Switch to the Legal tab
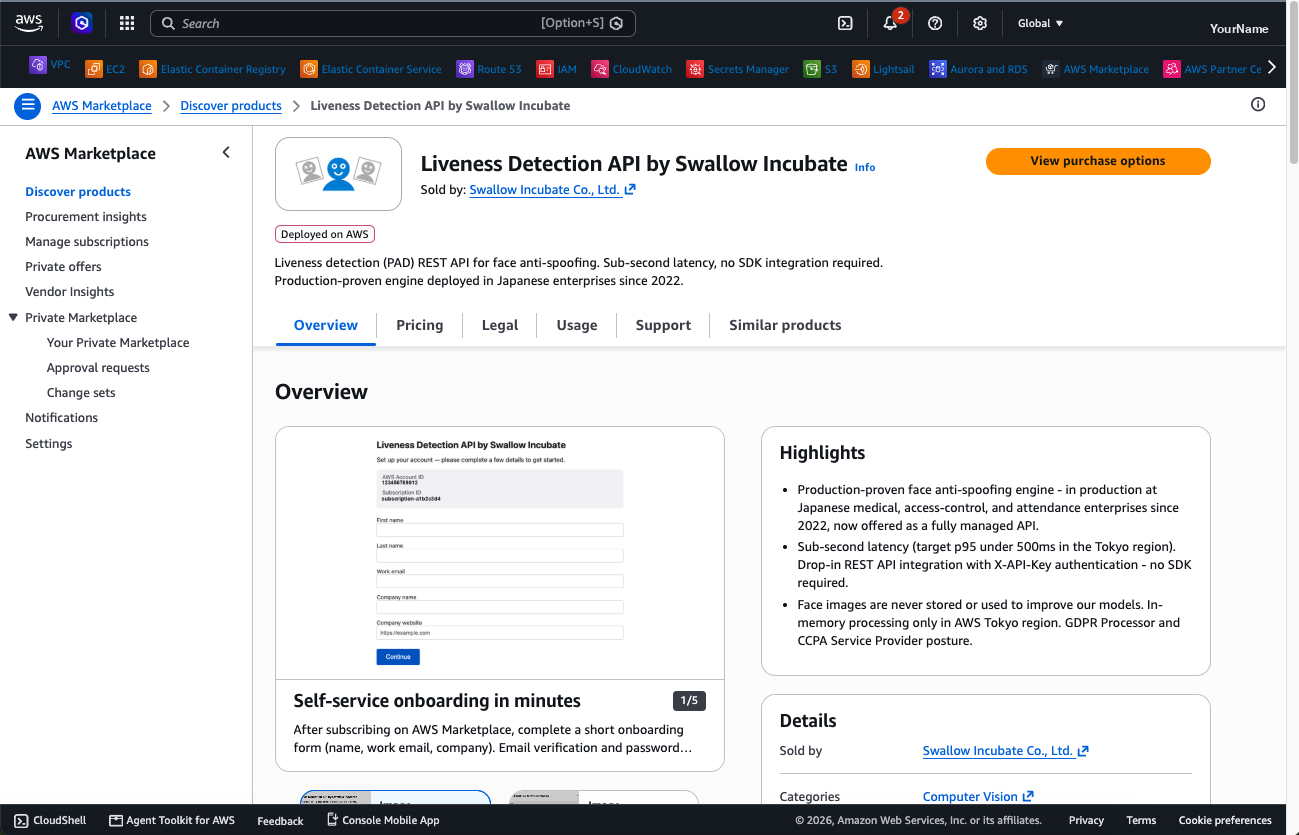Viewport: 1299px width, 835px height. point(500,325)
